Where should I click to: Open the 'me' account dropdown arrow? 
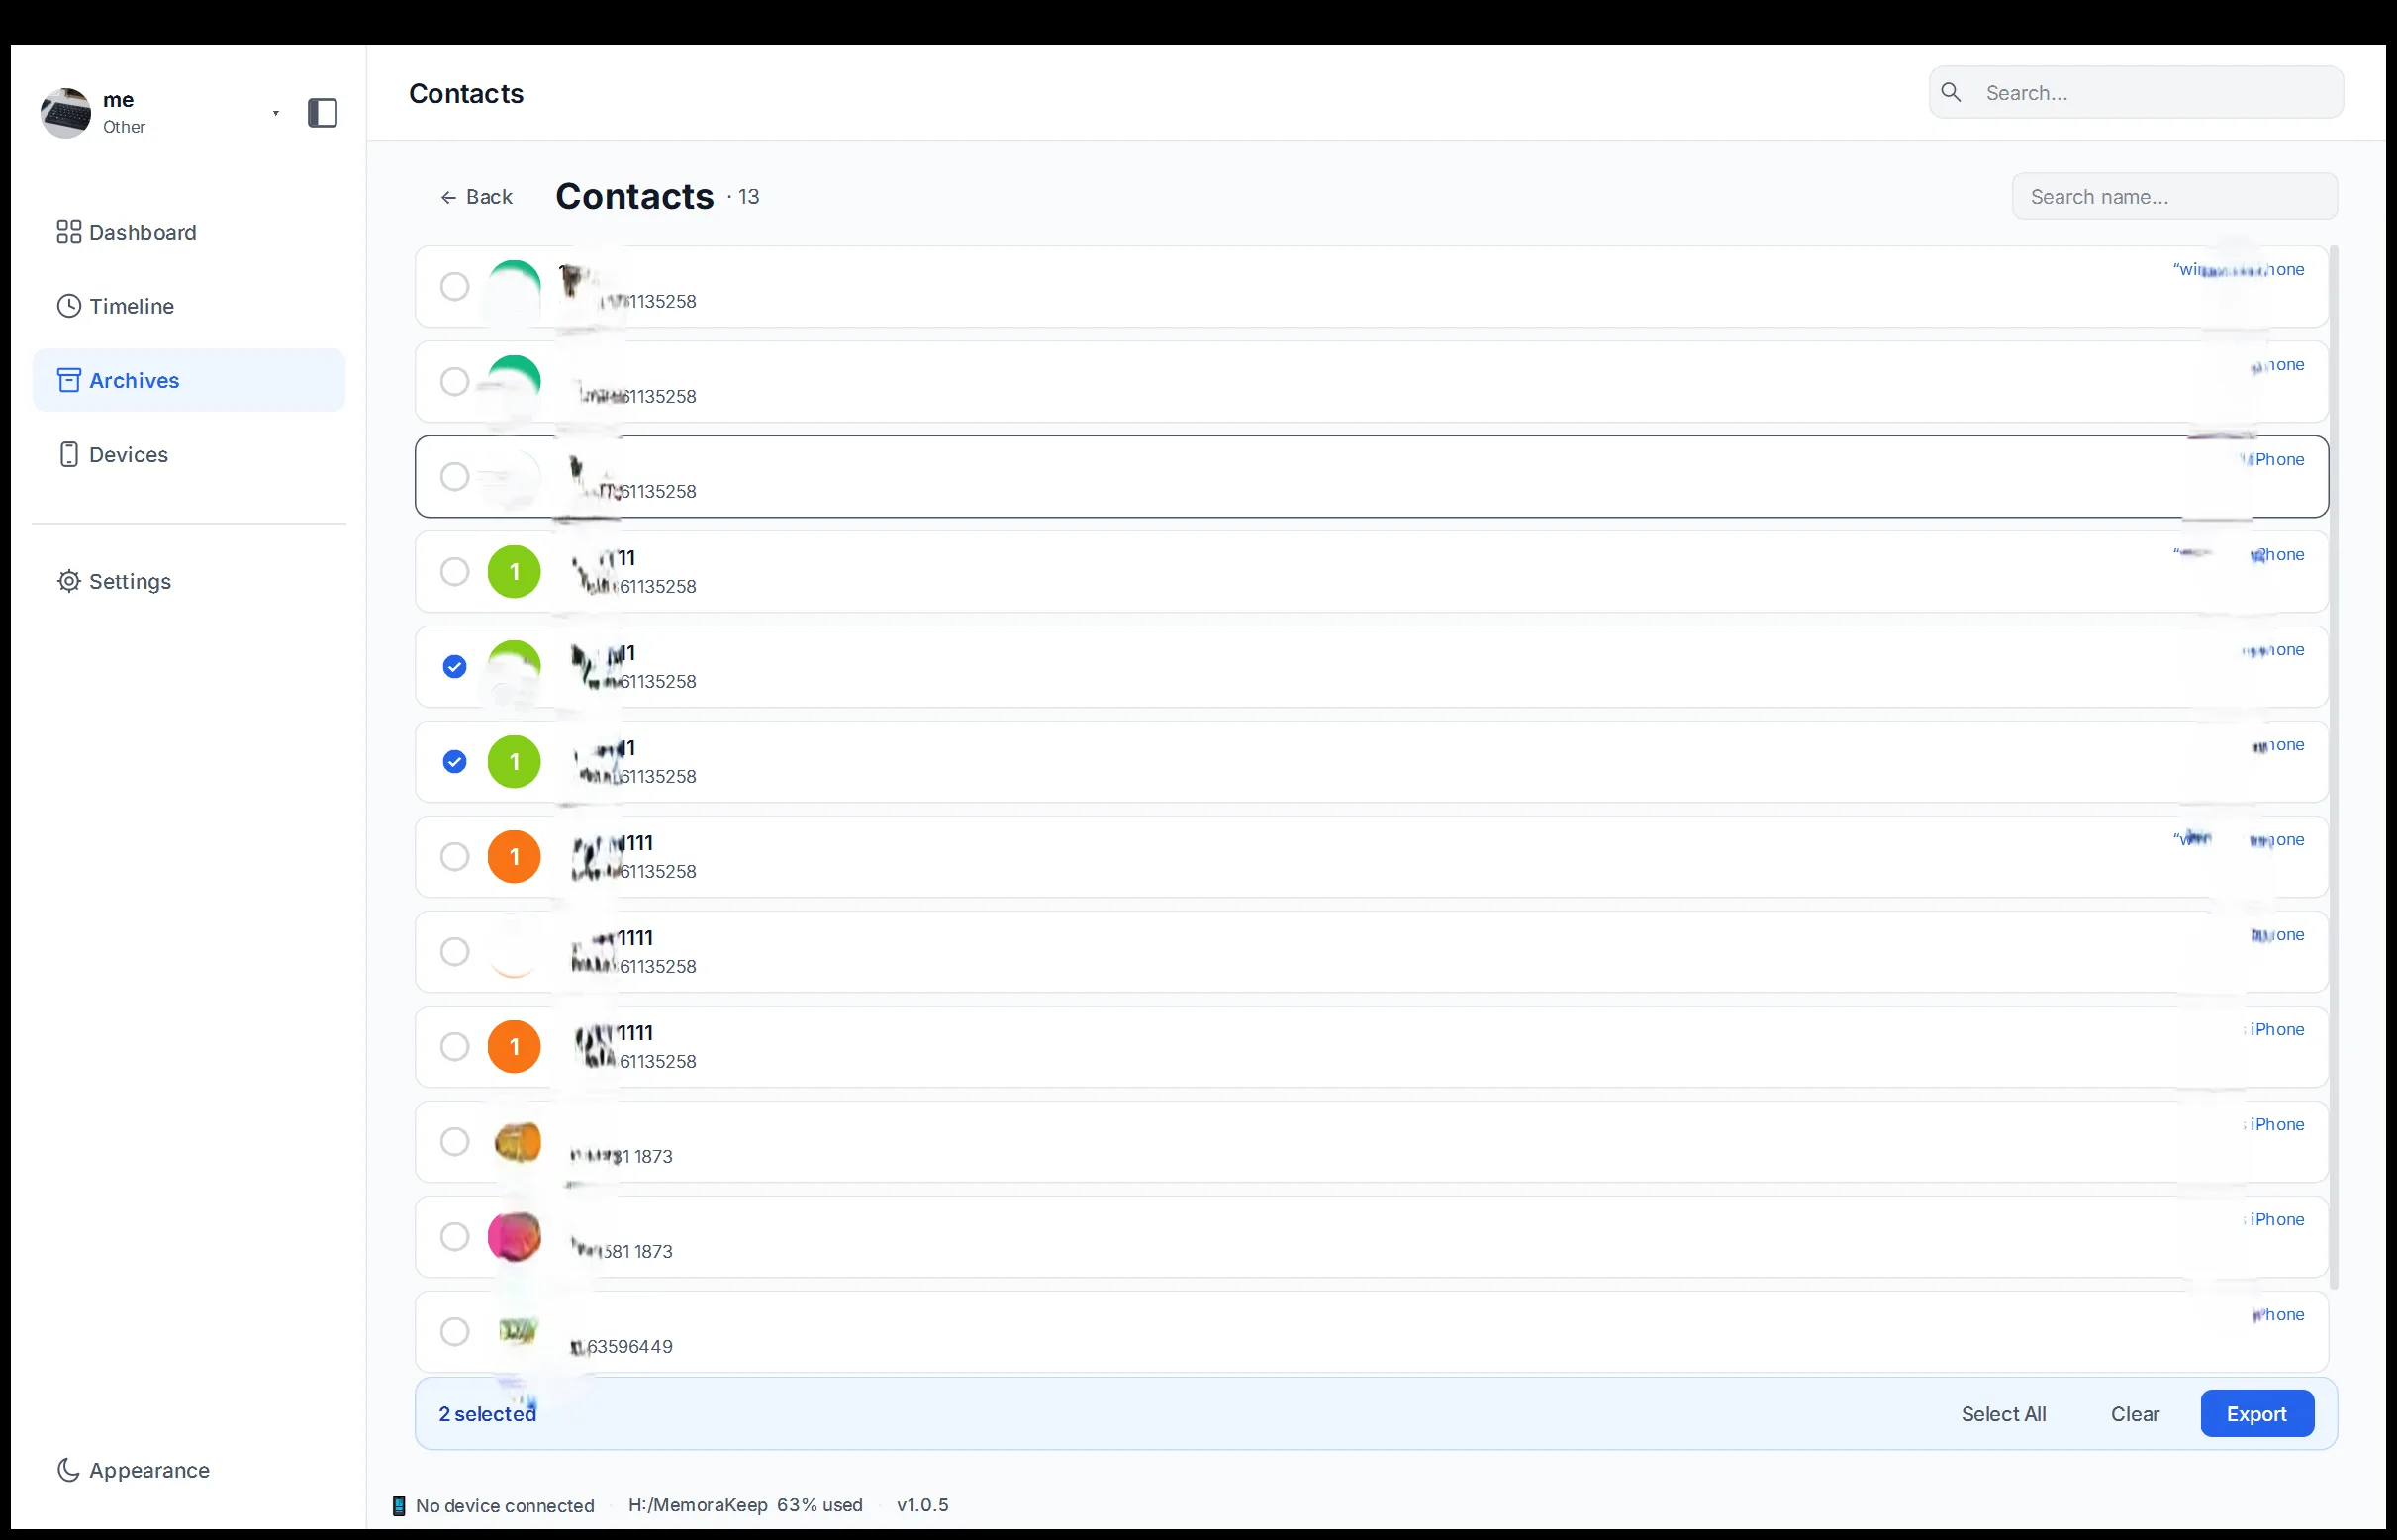coord(276,113)
